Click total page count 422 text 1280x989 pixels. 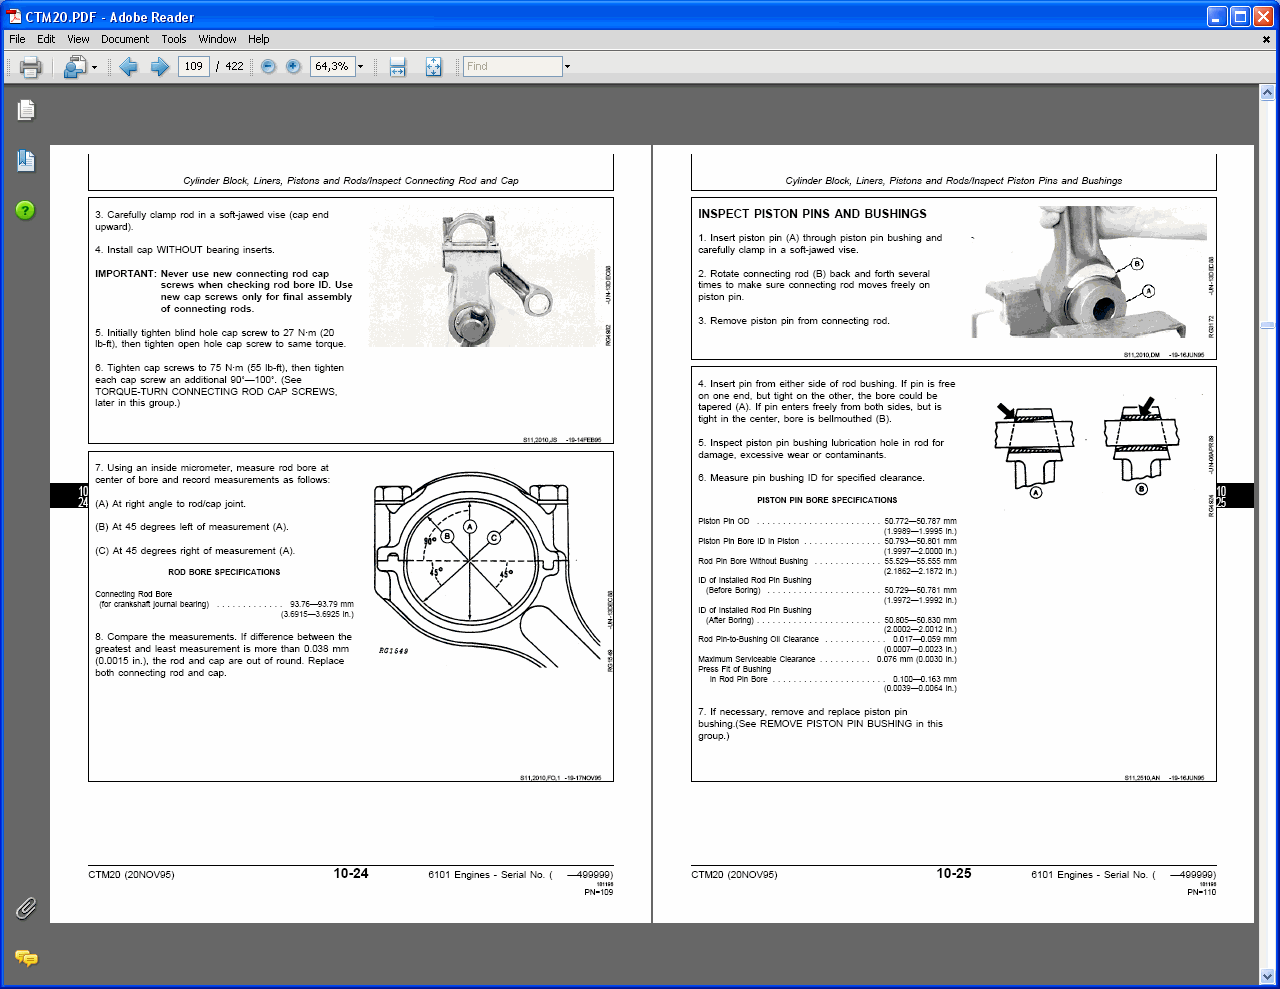click(234, 67)
